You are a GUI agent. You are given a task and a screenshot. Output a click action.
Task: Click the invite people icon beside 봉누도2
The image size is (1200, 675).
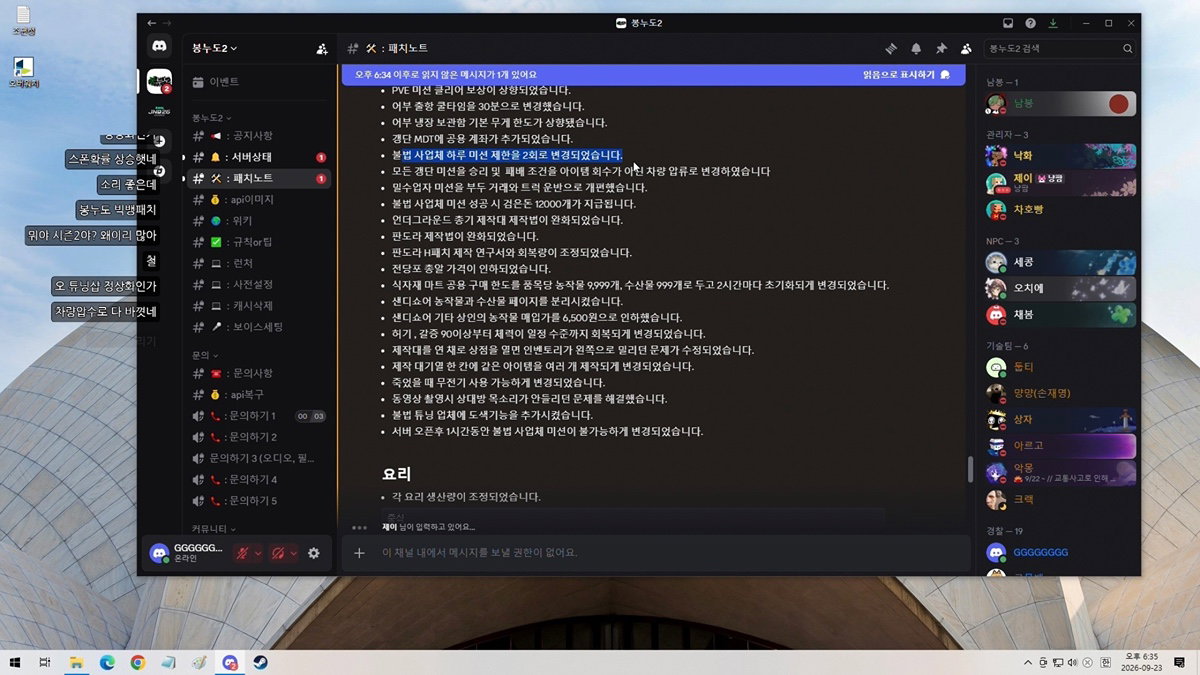[321, 48]
